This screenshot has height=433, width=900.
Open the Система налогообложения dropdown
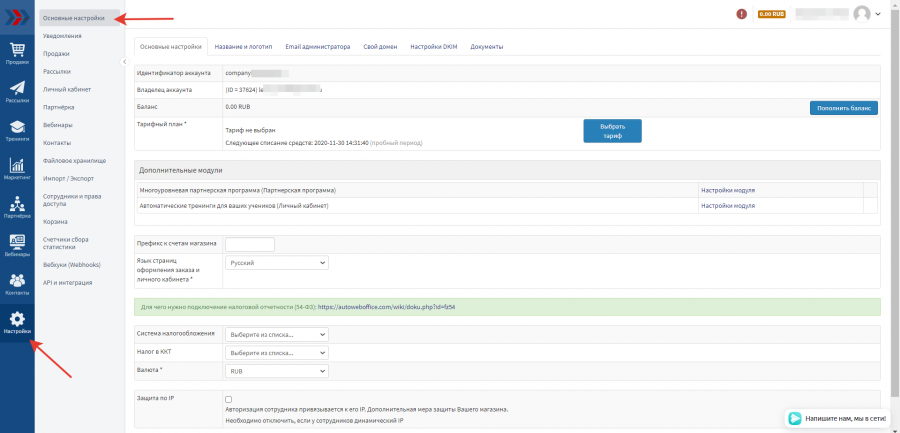[x=276, y=334]
